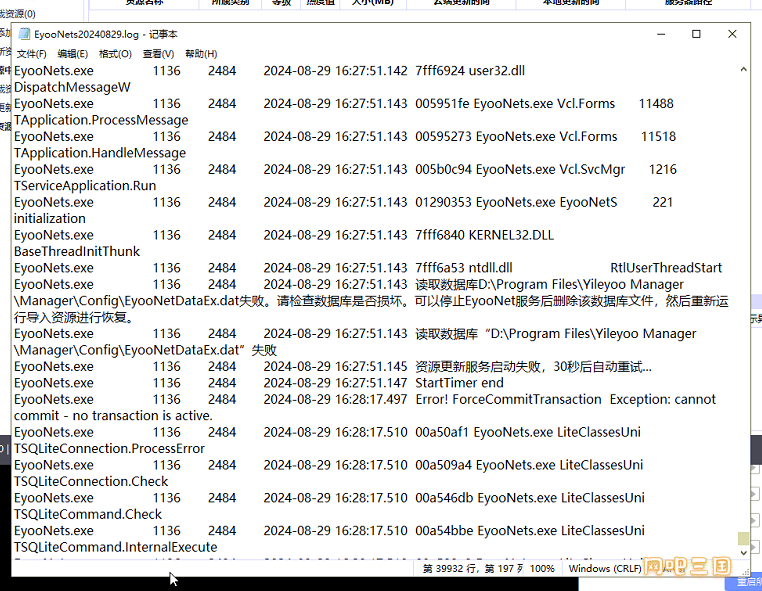The image size is (762, 591).
Task: Click the timestamp 16:28:17.497
Action: pos(371,400)
